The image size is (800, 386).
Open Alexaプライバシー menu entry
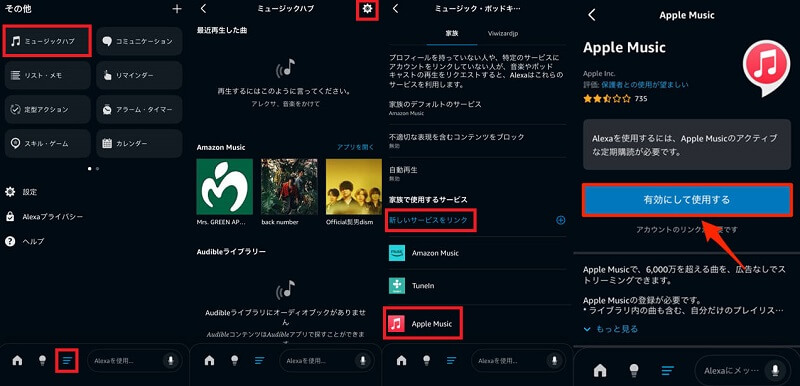pos(44,217)
